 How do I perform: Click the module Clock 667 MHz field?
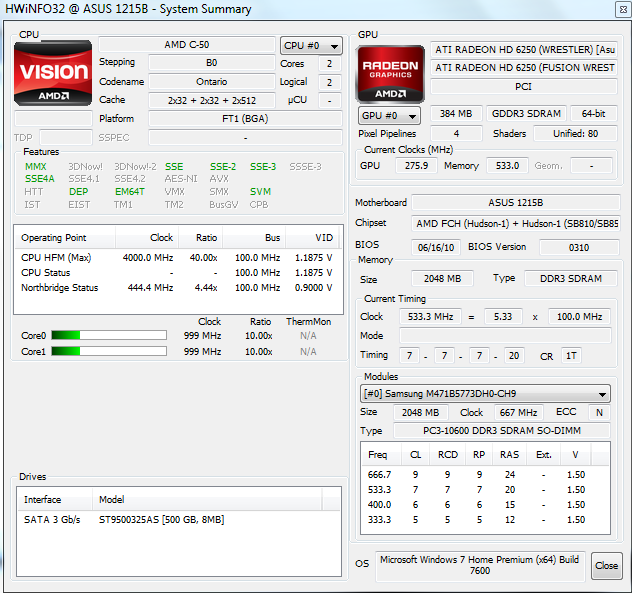coord(518,413)
